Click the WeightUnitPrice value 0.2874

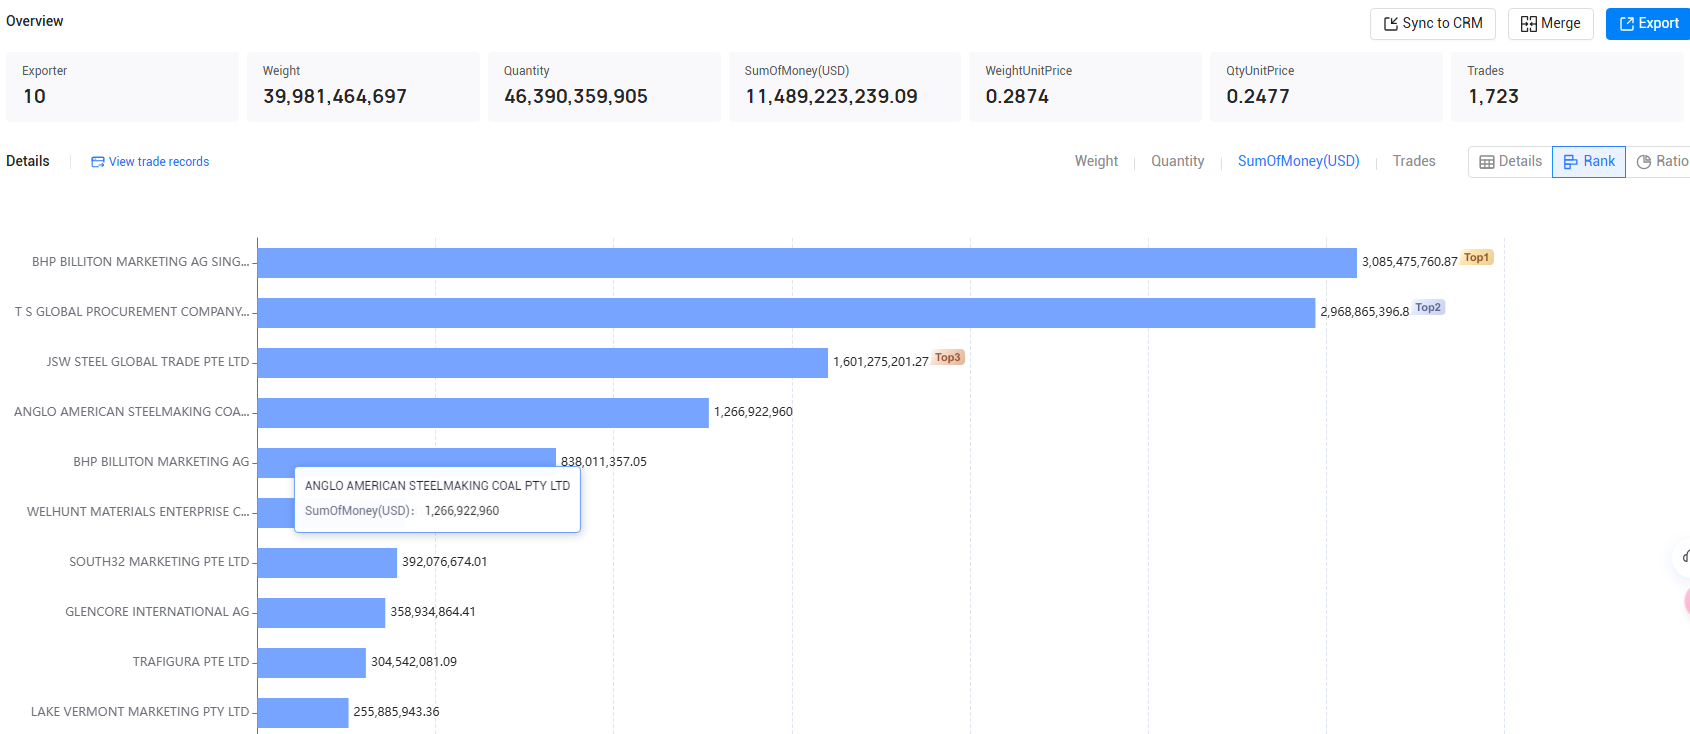coord(1017,97)
